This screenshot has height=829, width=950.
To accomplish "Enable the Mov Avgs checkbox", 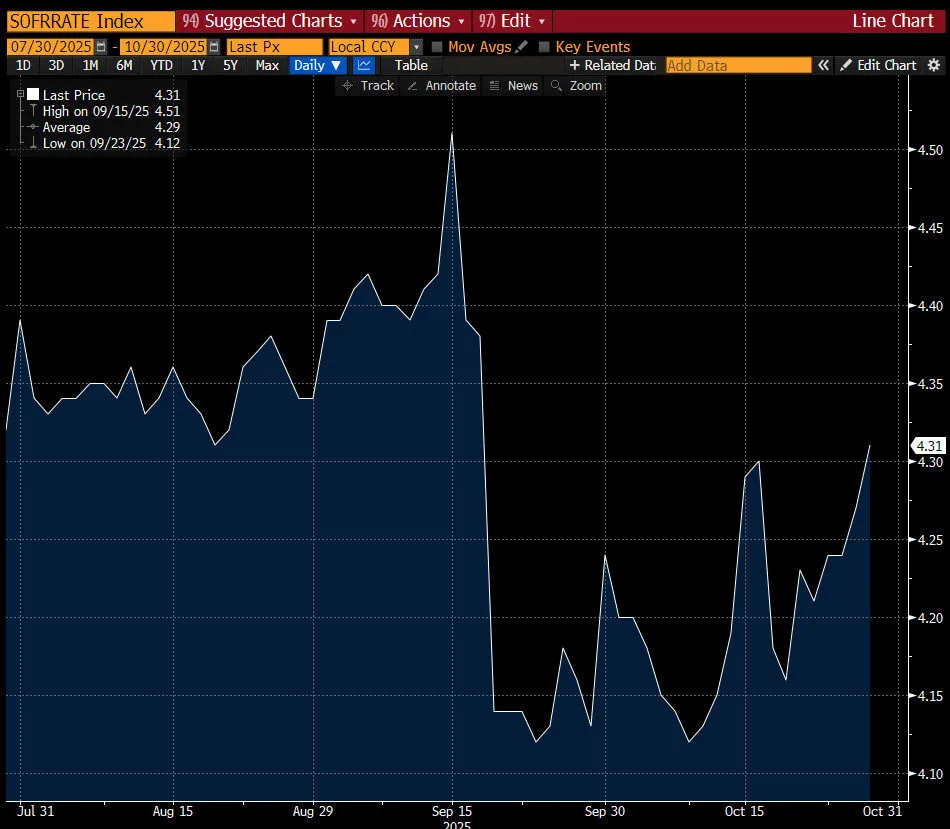I will click(x=436, y=47).
